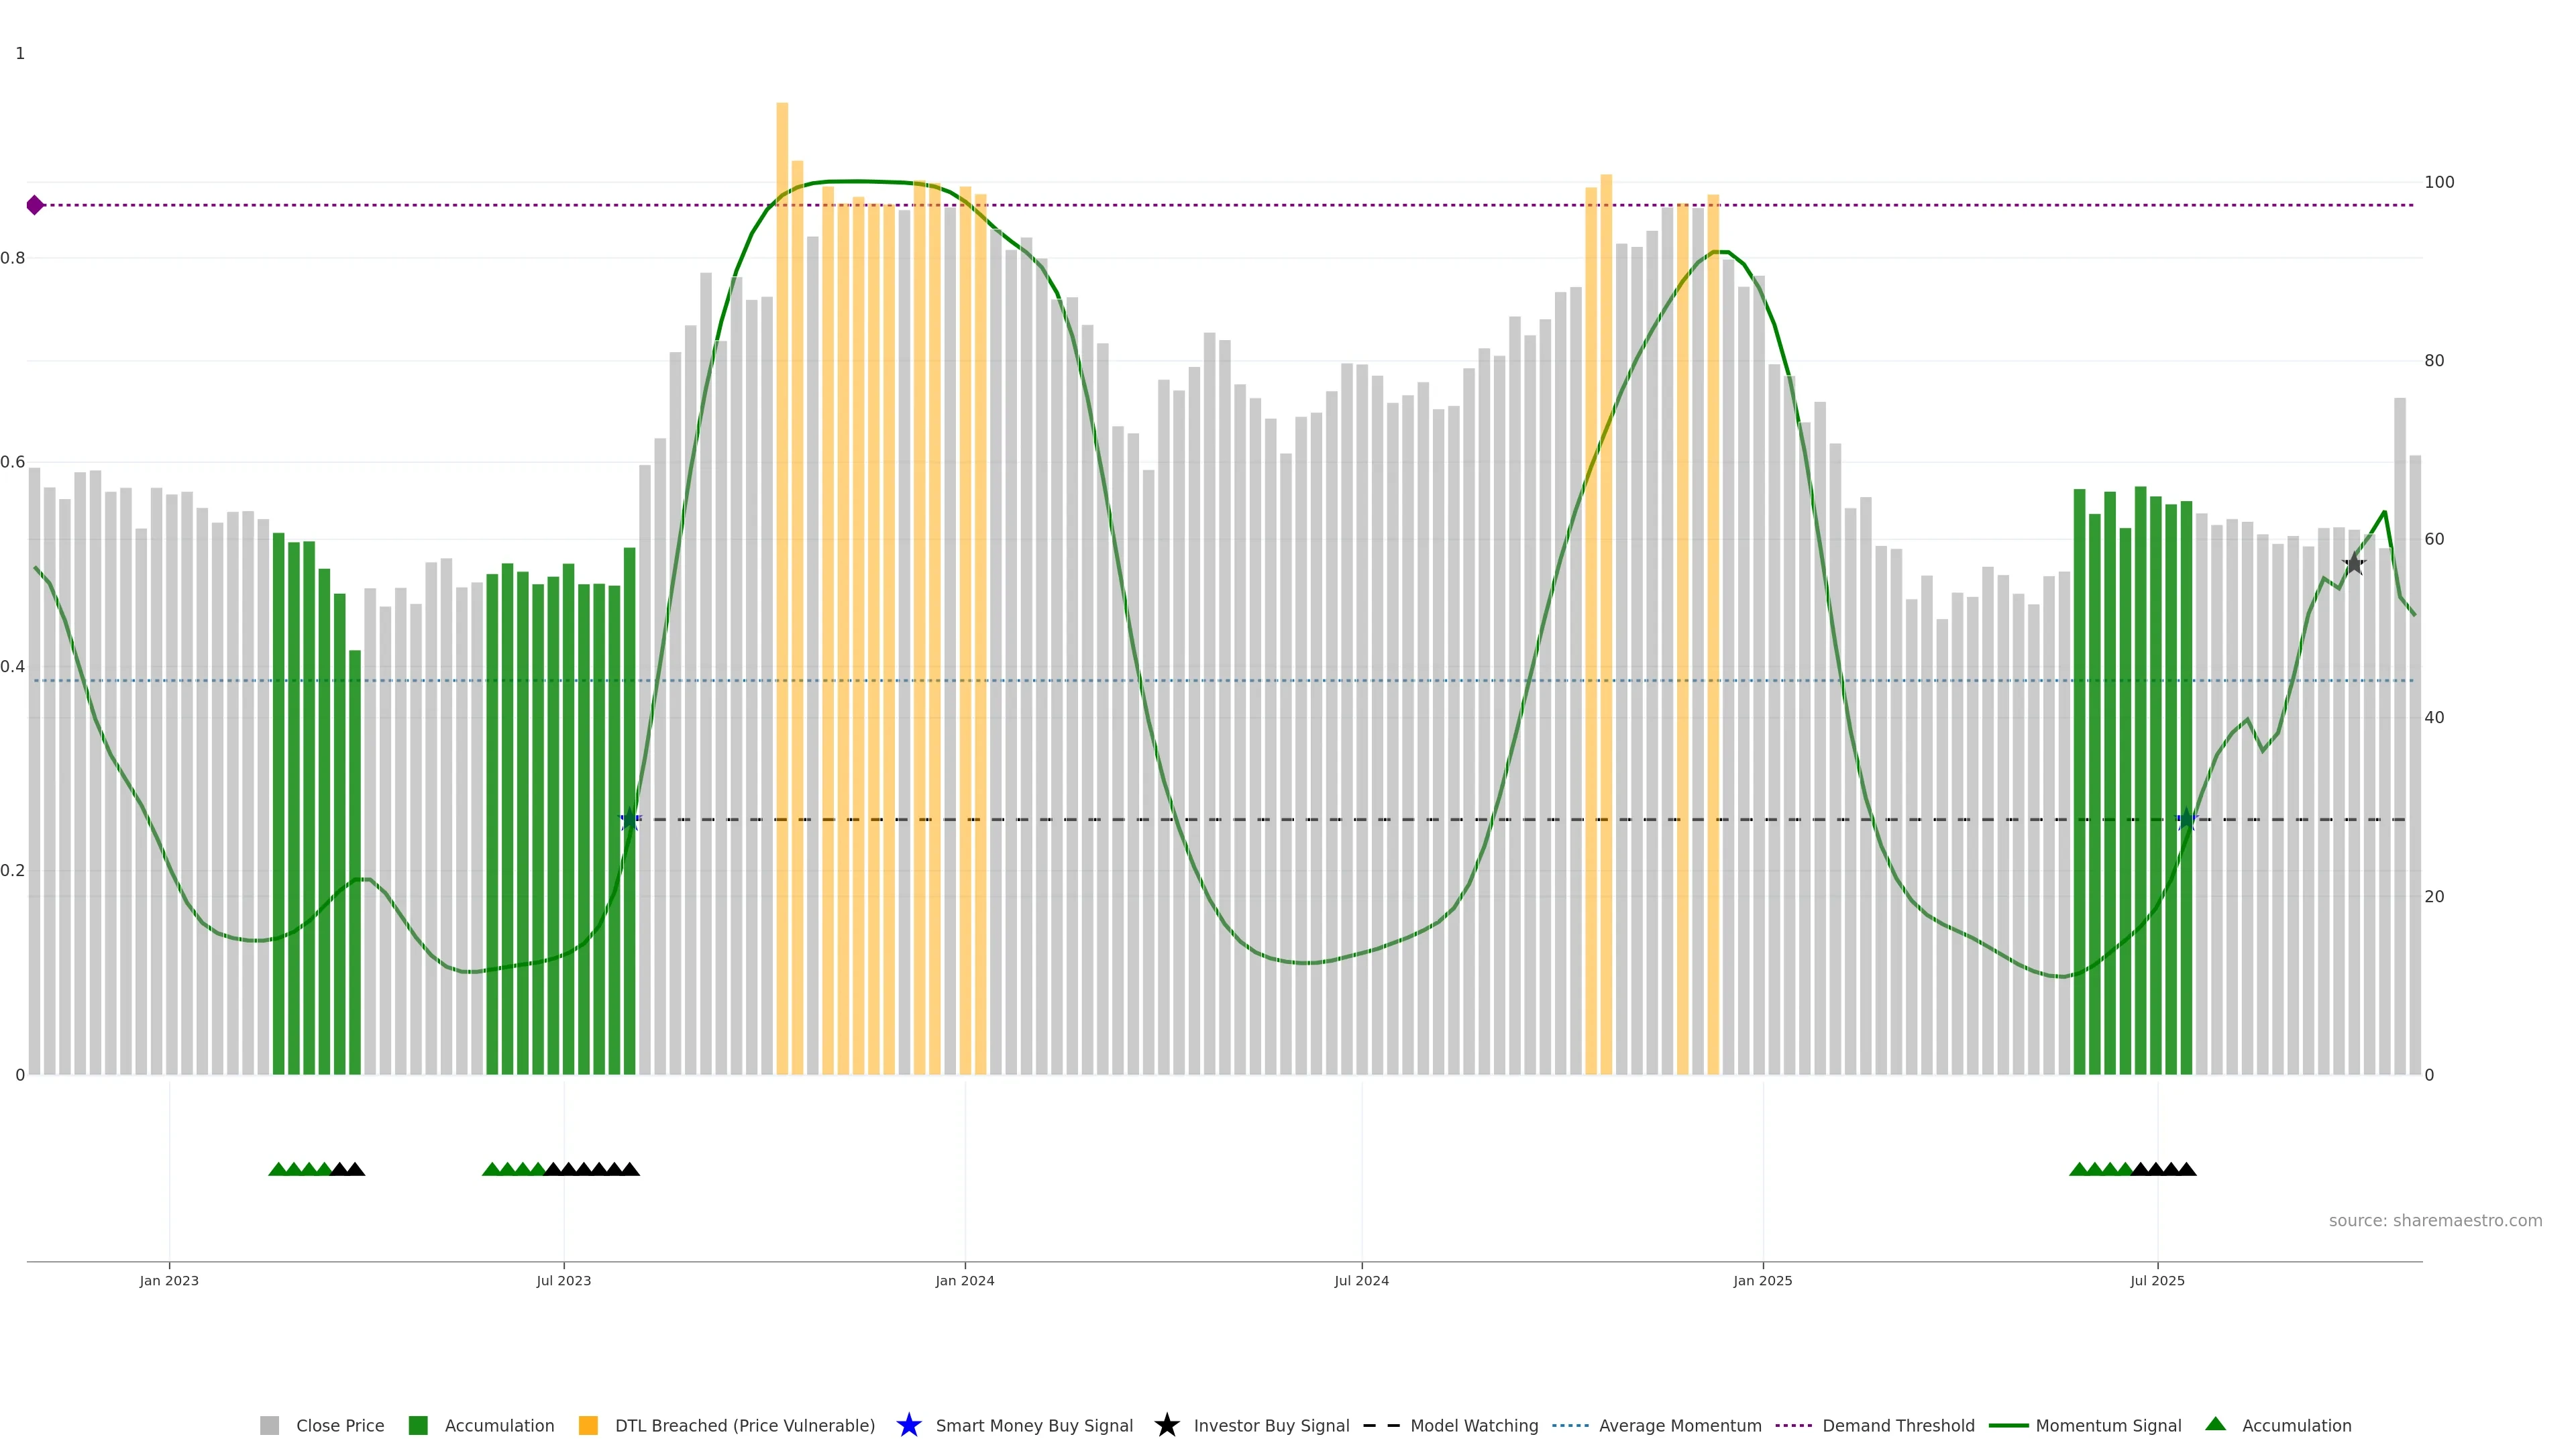
Task: Click the Smart Money star near Jul 2023
Action: pos(629,820)
